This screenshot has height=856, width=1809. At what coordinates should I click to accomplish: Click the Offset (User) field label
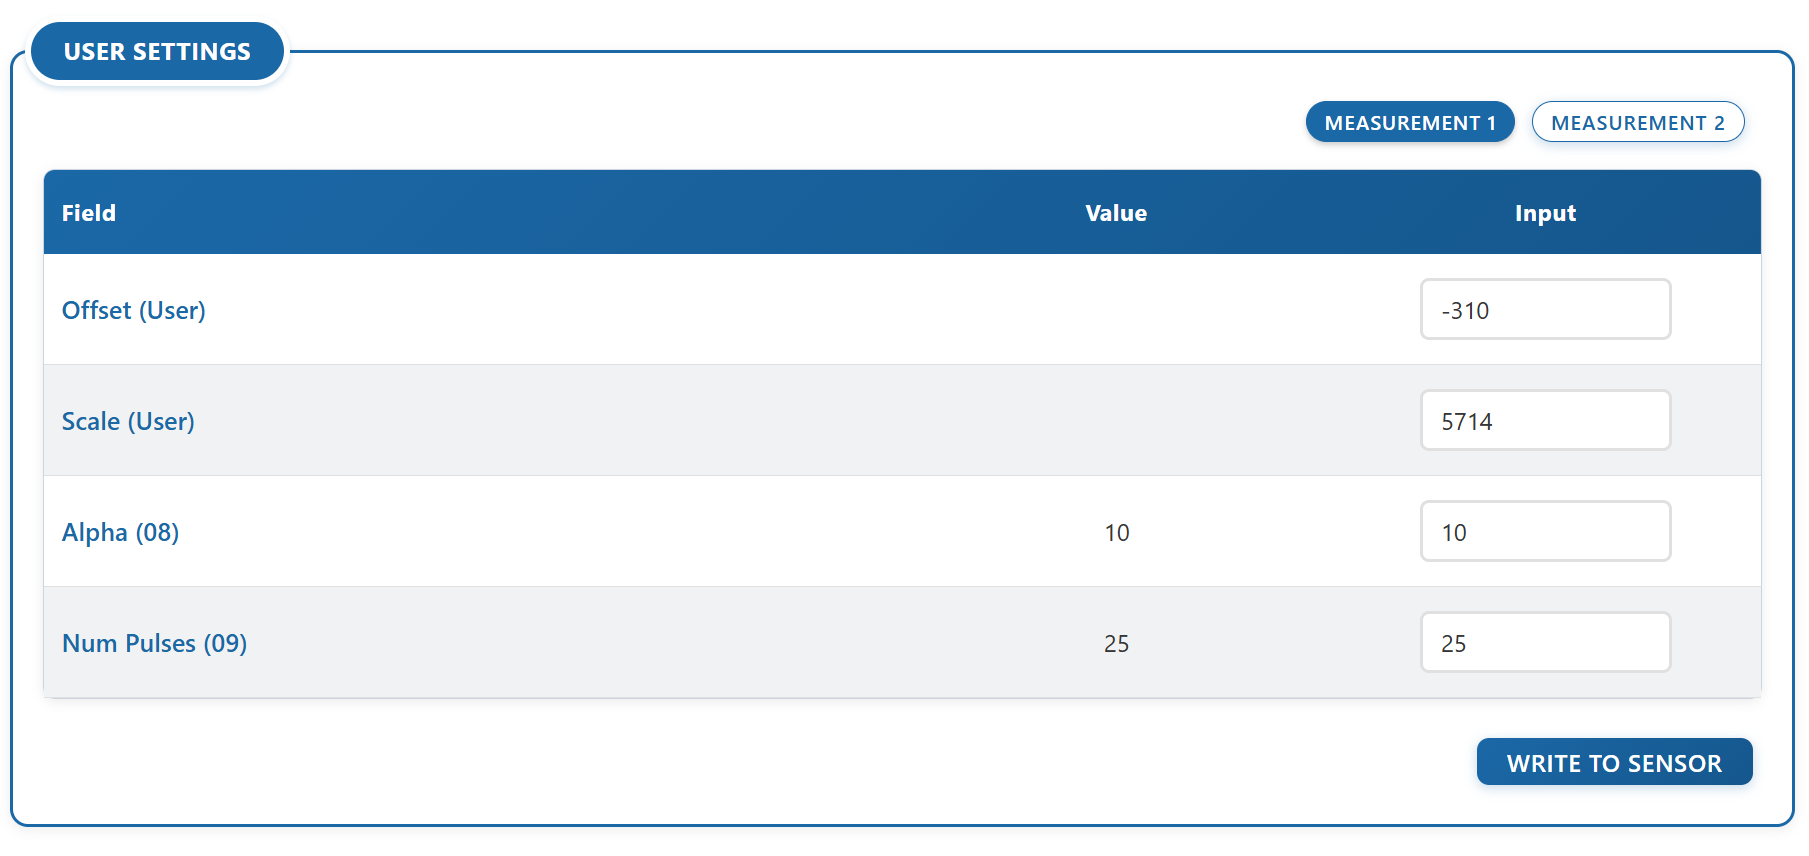[134, 310]
